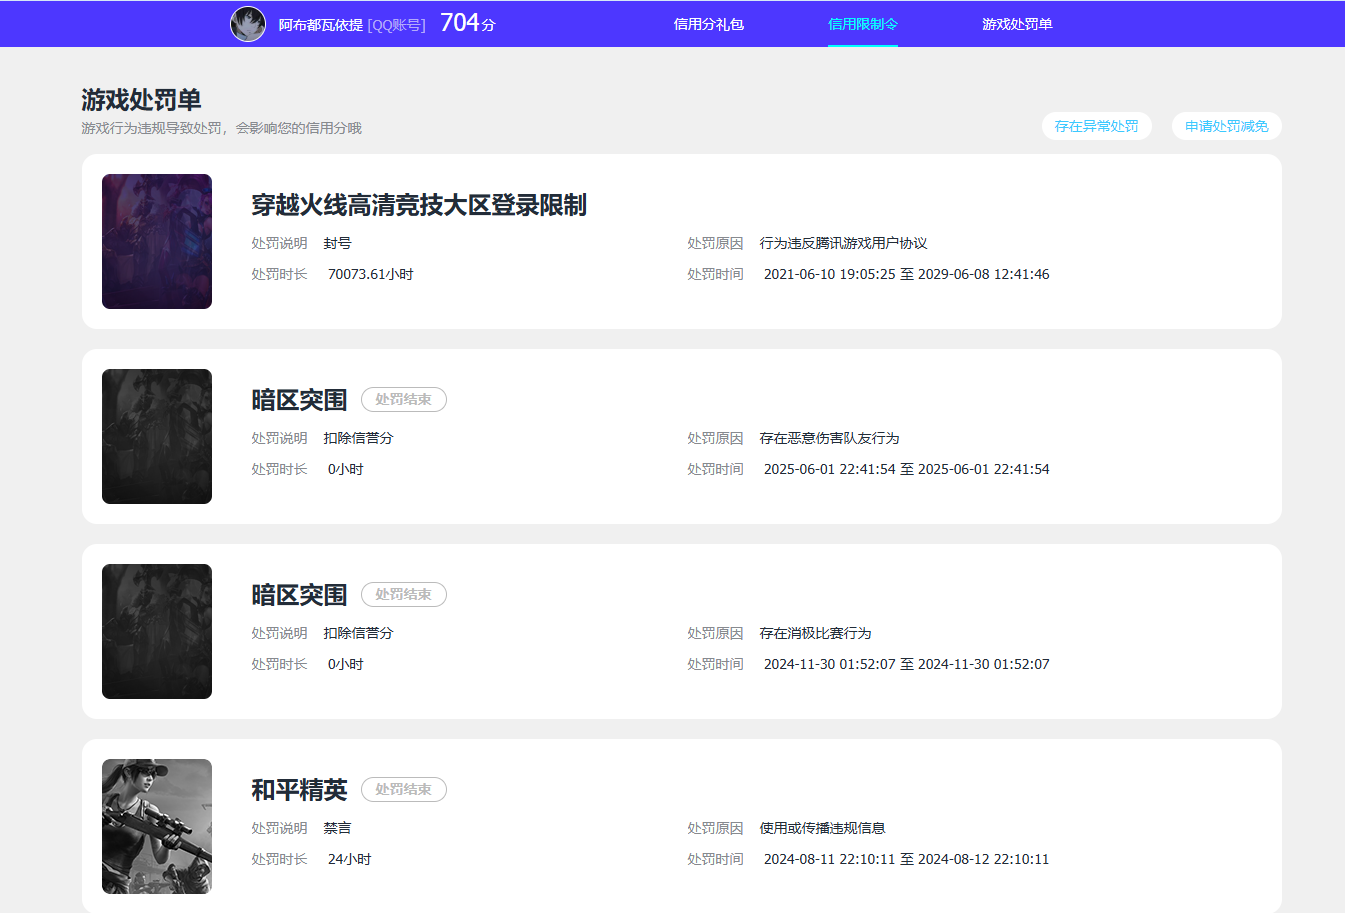
Task: Select the 行为违反腾讯游戏用户协议 reason
Action: (844, 243)
